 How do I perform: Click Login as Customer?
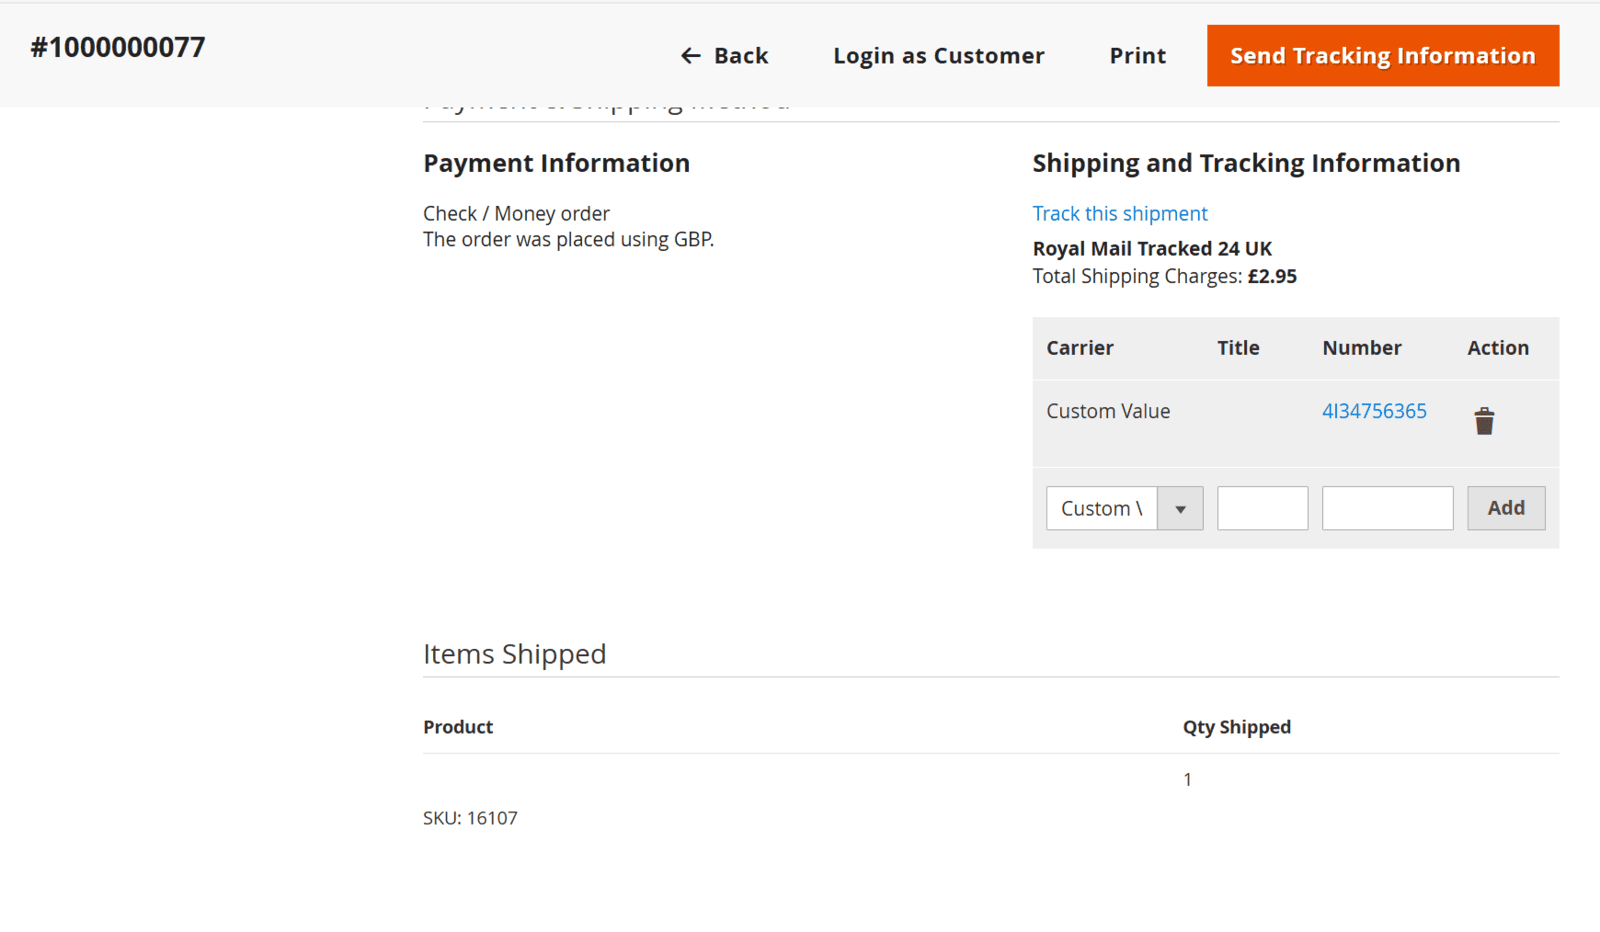coord(938,56)
